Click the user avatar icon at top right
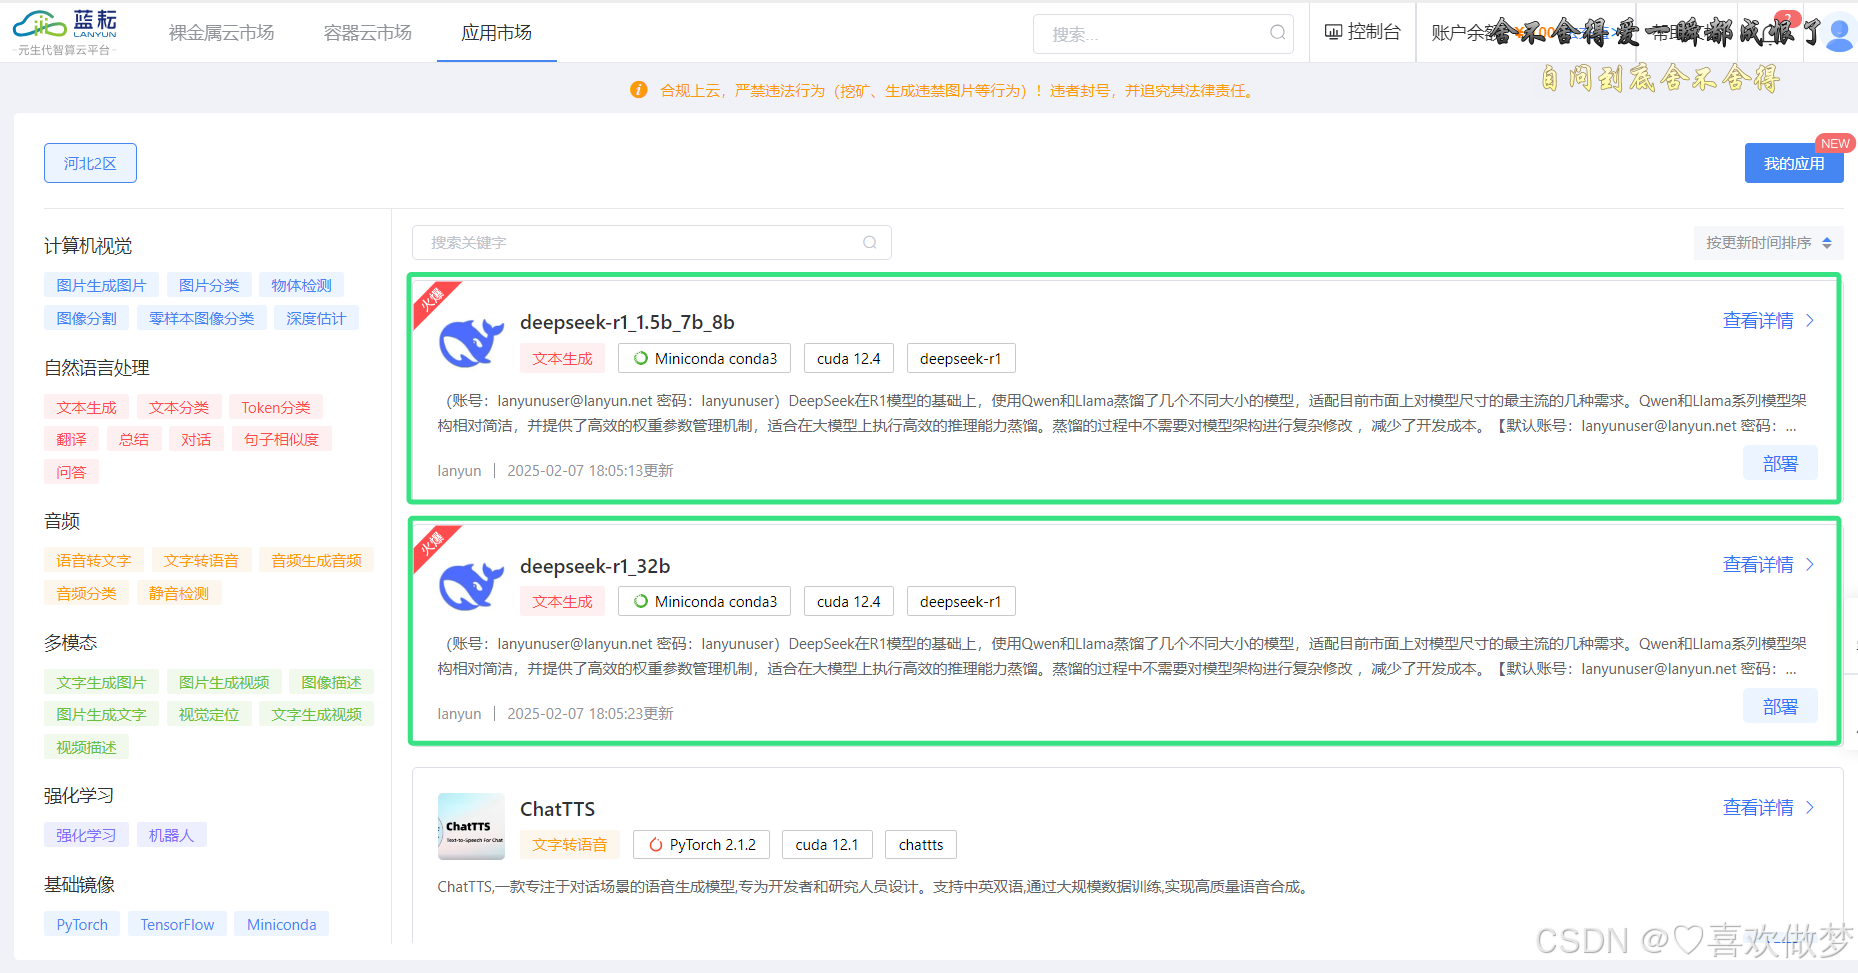The image size is (1858, 973). [1838, 35]
